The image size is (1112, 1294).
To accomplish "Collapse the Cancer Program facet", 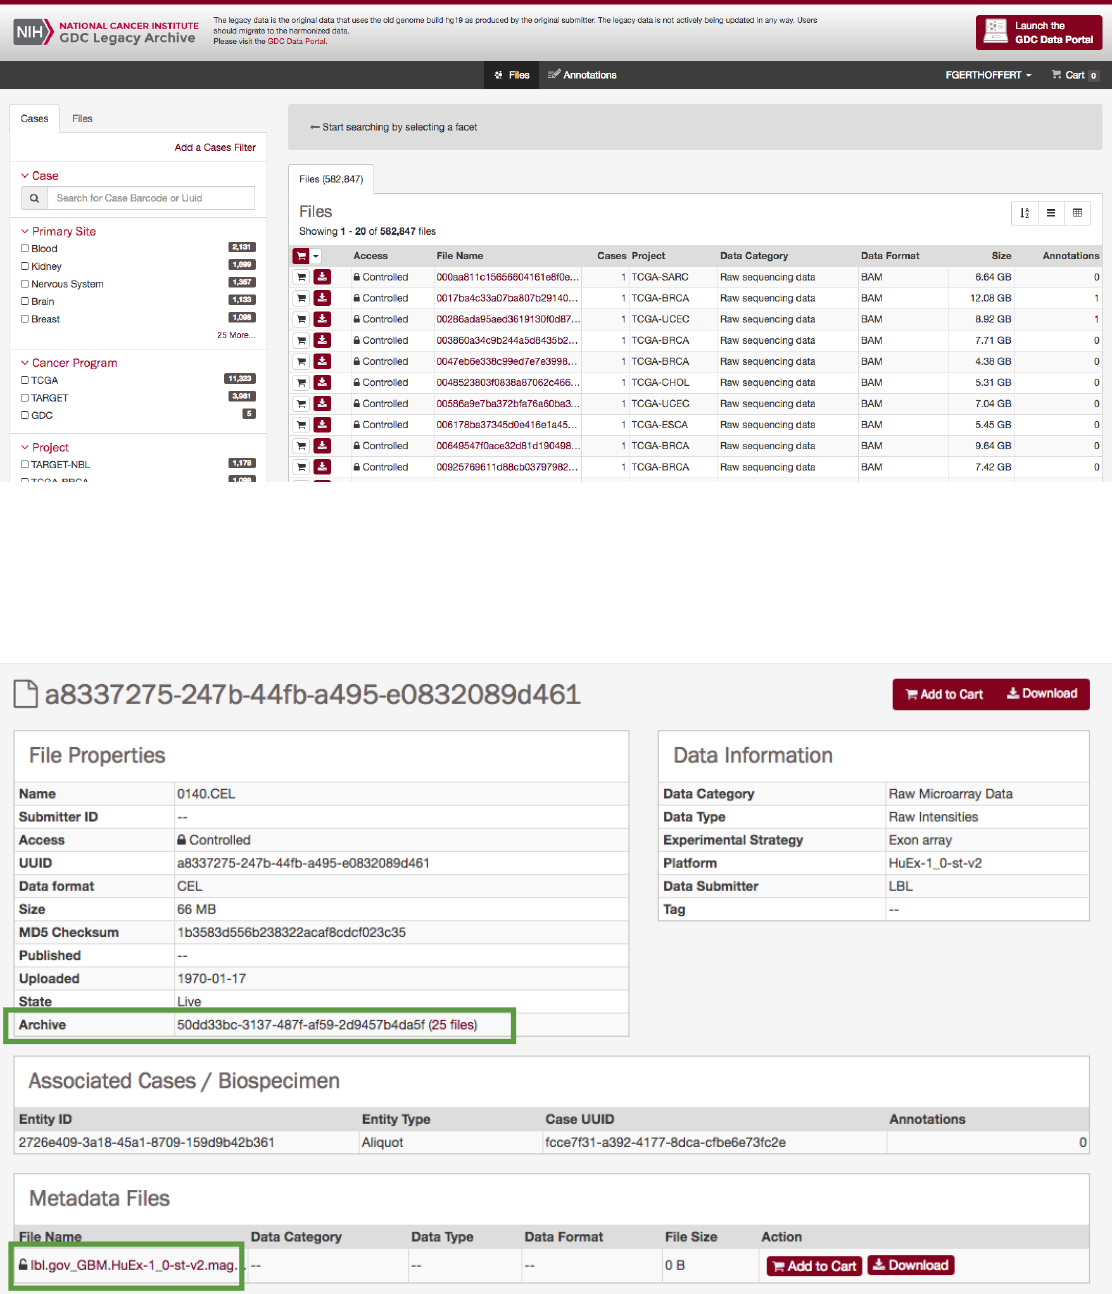I will [x=69, y=363].
